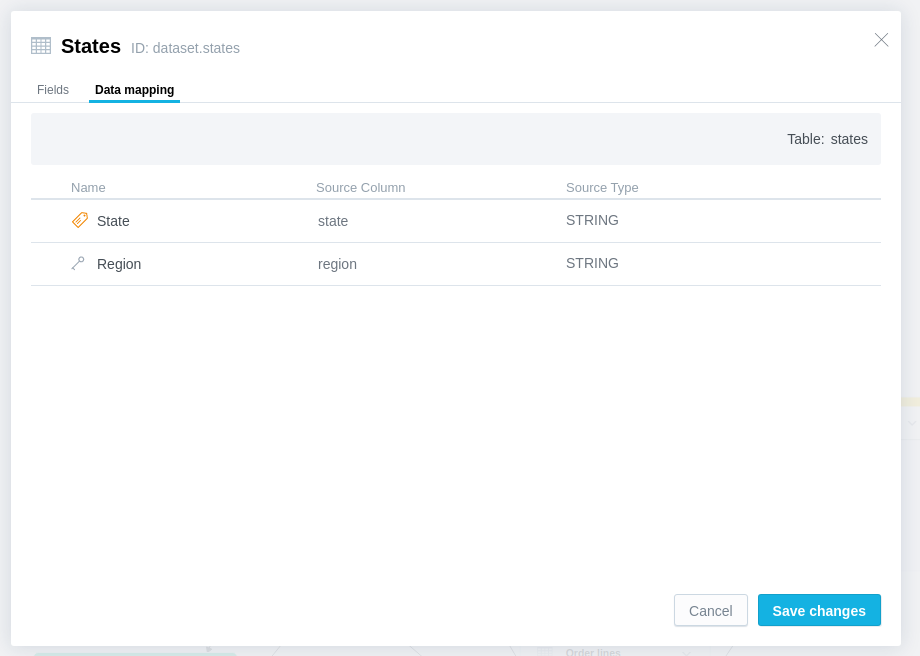This screenshot has width=920, height=656.
Task: Click source column value 'region'
Action: pyautogui.click(x=337, y=264)
